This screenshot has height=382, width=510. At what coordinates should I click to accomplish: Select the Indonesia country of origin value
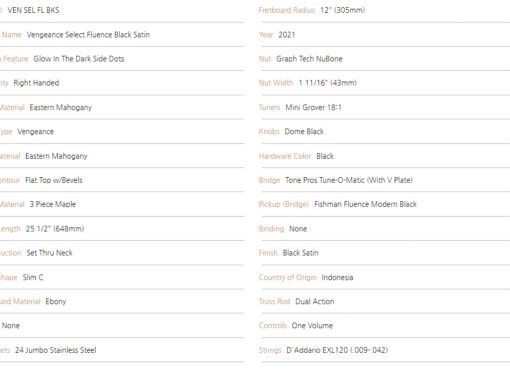point(337,277)
